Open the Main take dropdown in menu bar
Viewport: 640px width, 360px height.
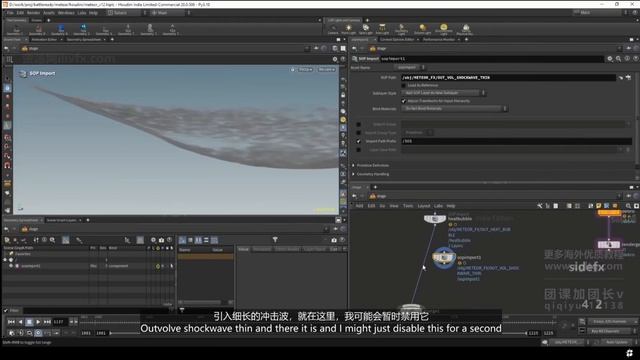tap(171, 13)
